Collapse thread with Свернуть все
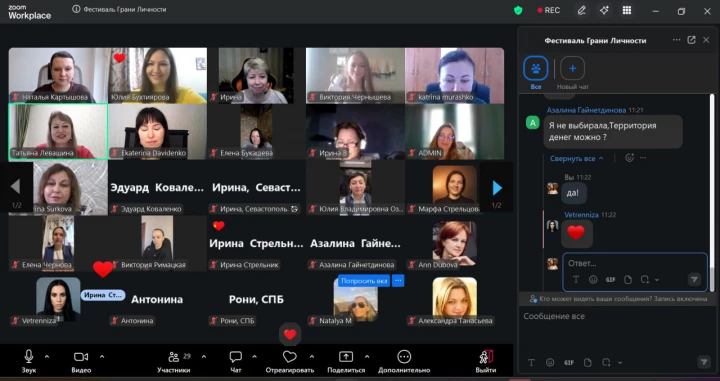Viewport: 720px width, 381px height. click(577, 158)
